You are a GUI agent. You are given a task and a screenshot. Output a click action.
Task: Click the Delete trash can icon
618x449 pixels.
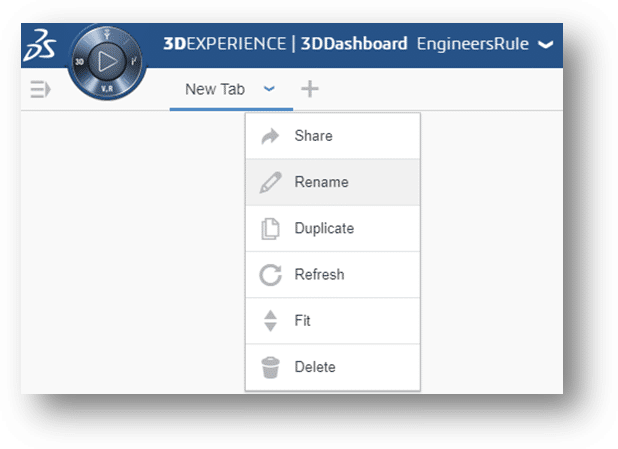coord(270,367)
